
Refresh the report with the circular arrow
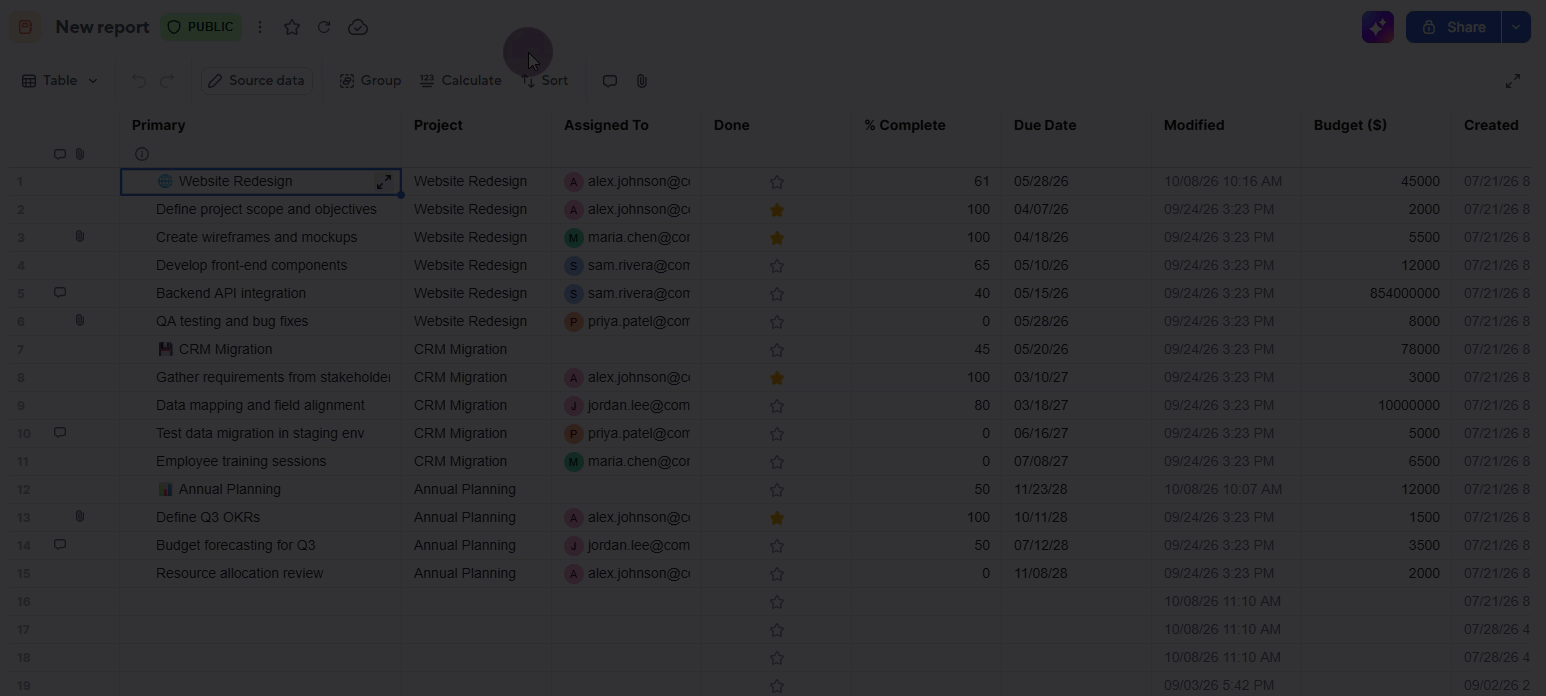coord(324,27)
